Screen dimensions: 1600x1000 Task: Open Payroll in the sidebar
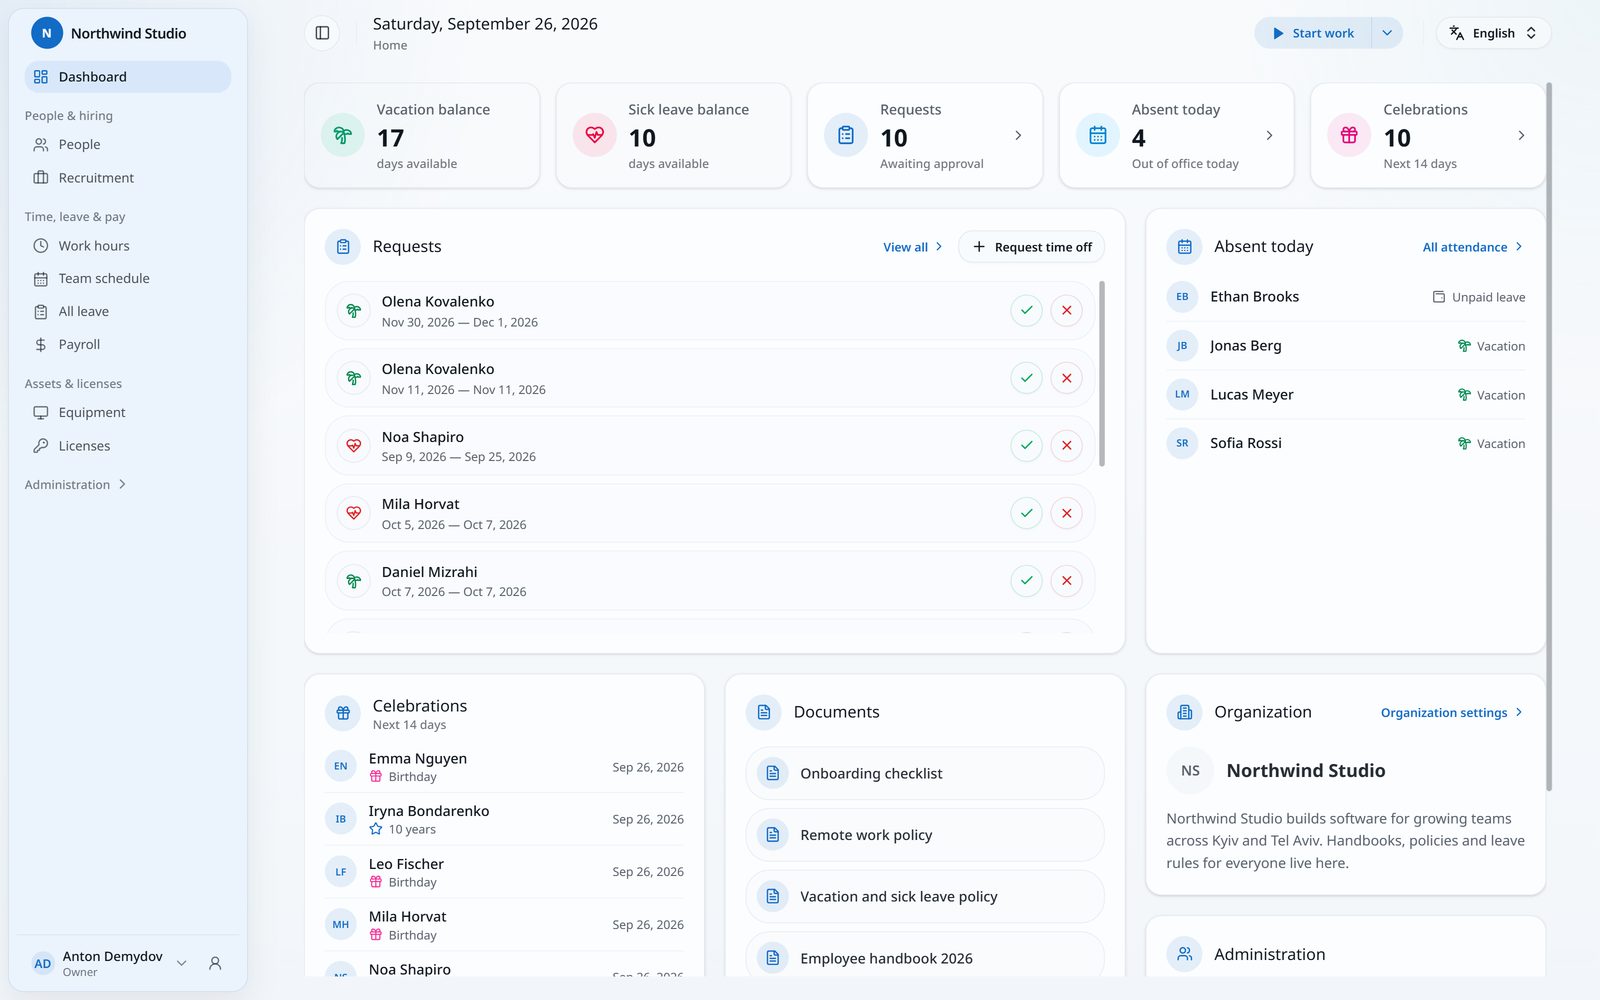[128, 345]
